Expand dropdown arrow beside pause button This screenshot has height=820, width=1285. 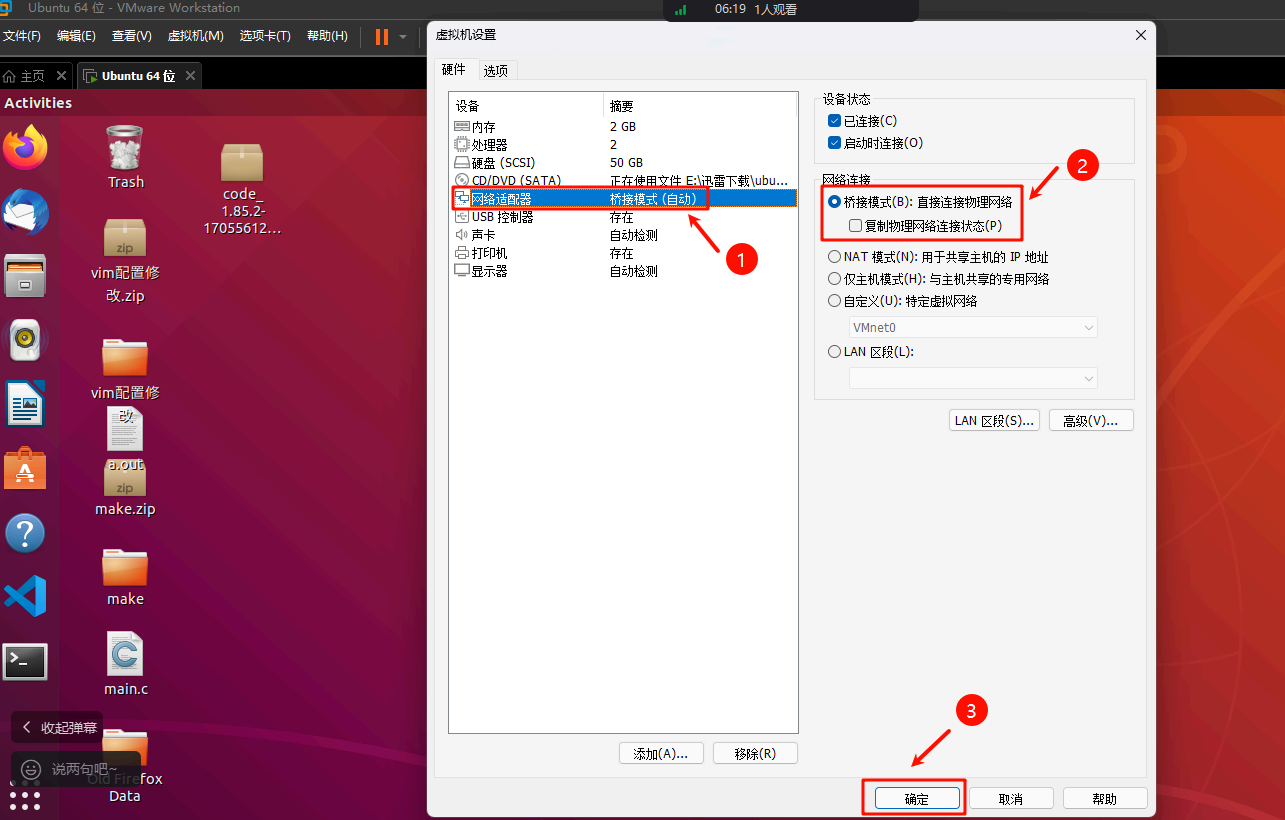pyautogui.click(x=403, y=37)
